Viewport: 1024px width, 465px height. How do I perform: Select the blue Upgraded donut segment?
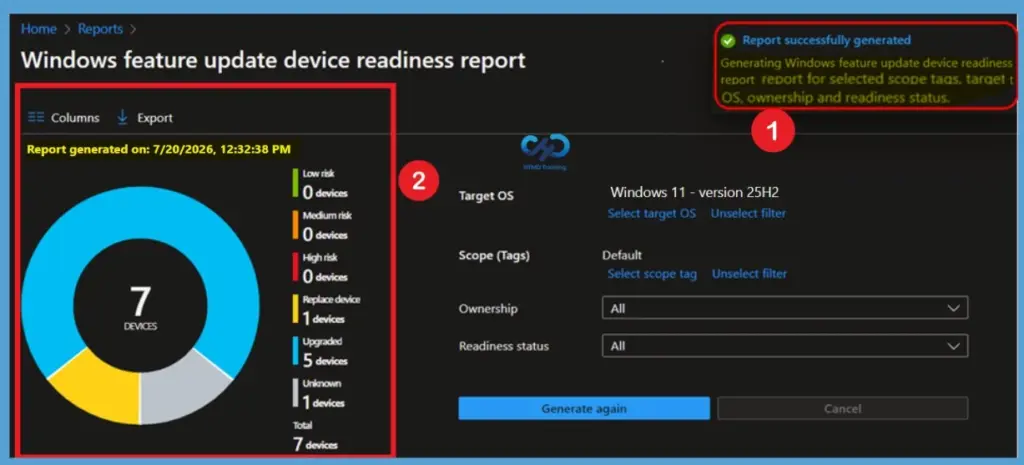tap(140, 211)
